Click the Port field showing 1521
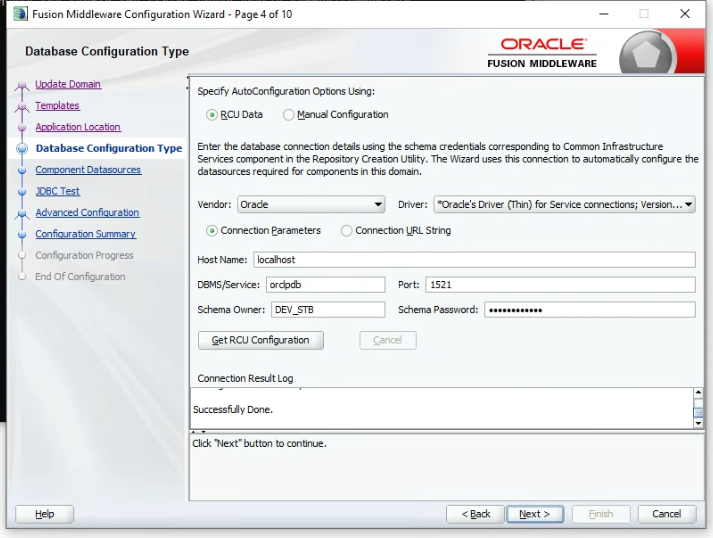Viewport: 713px width, 538px height. [x=560, y=285]
